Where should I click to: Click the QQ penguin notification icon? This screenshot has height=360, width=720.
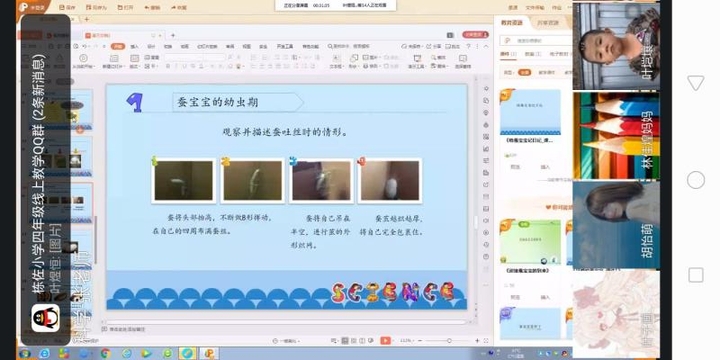(x=45, y=318)
